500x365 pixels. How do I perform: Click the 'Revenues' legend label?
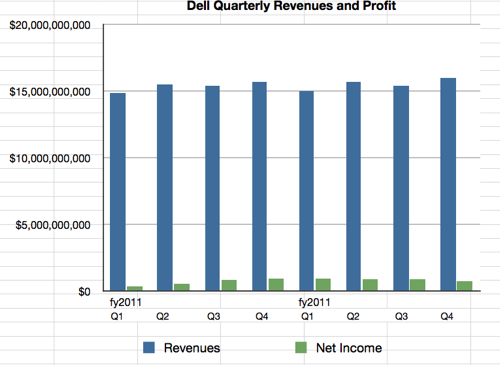(x=192, y=348)
